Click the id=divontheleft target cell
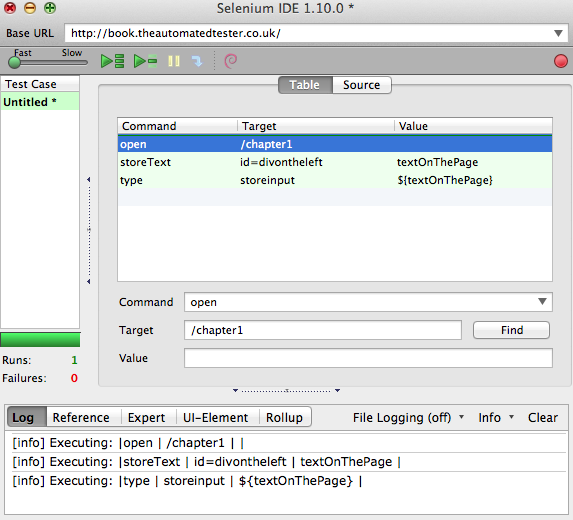 click(281, 162)
